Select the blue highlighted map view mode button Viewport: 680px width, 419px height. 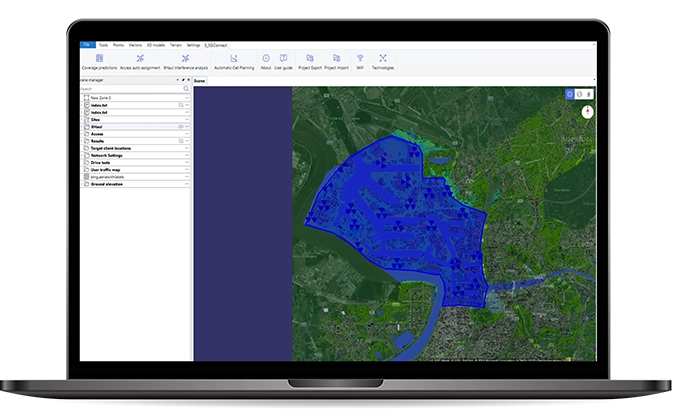569,94
